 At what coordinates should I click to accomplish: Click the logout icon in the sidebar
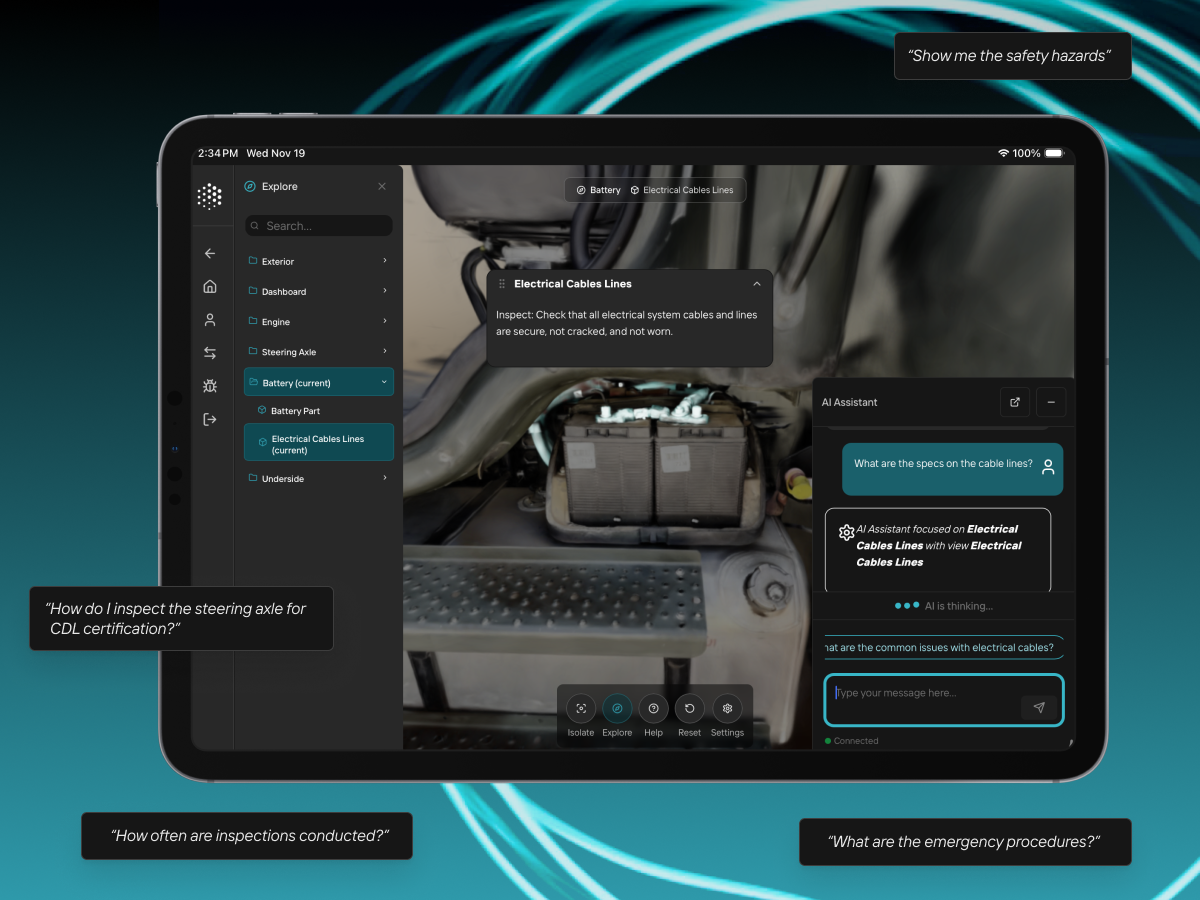click(x=210, y=419)
